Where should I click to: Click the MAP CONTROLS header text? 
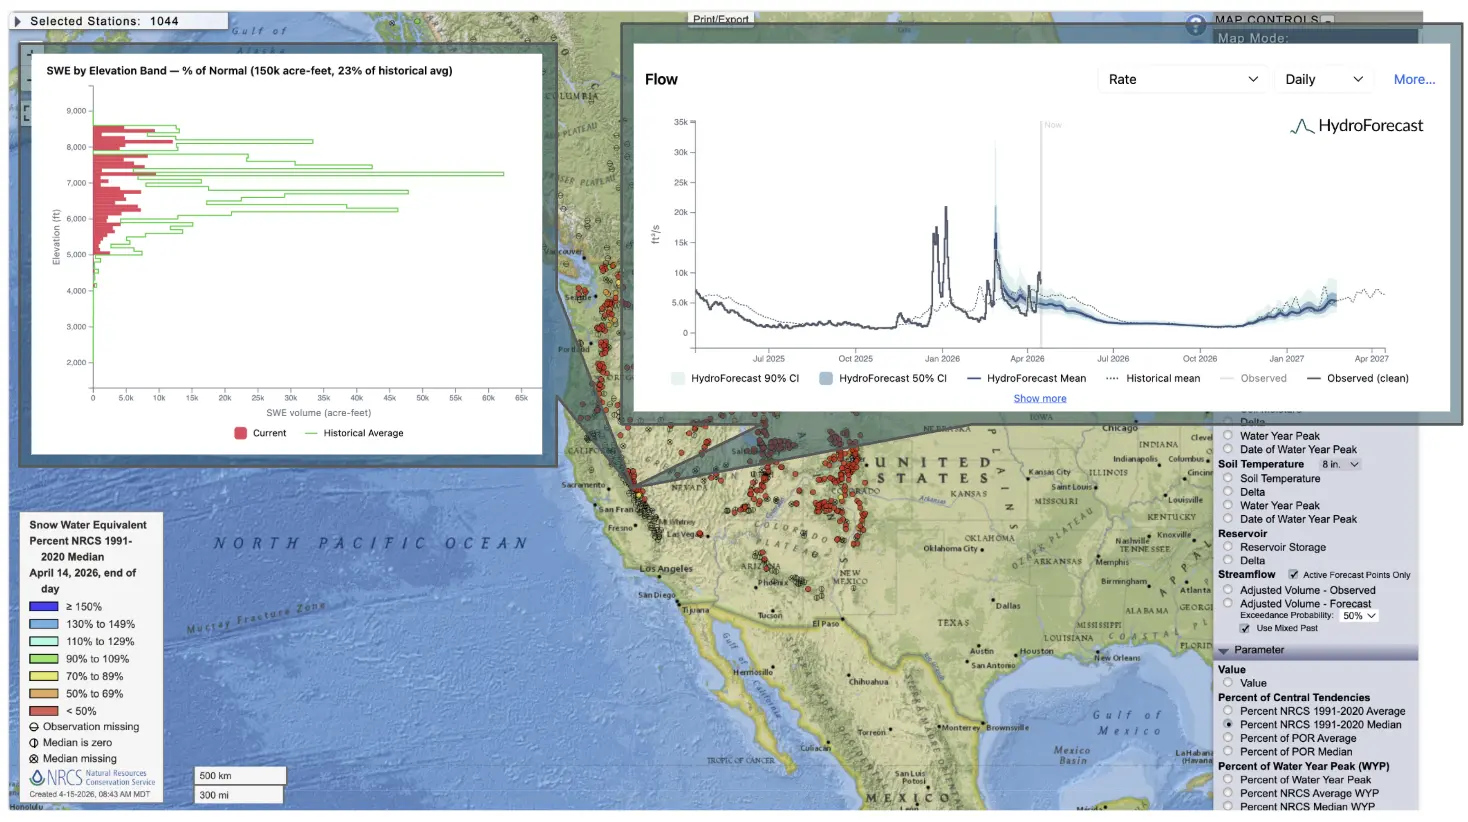[x=1266, y=20]
